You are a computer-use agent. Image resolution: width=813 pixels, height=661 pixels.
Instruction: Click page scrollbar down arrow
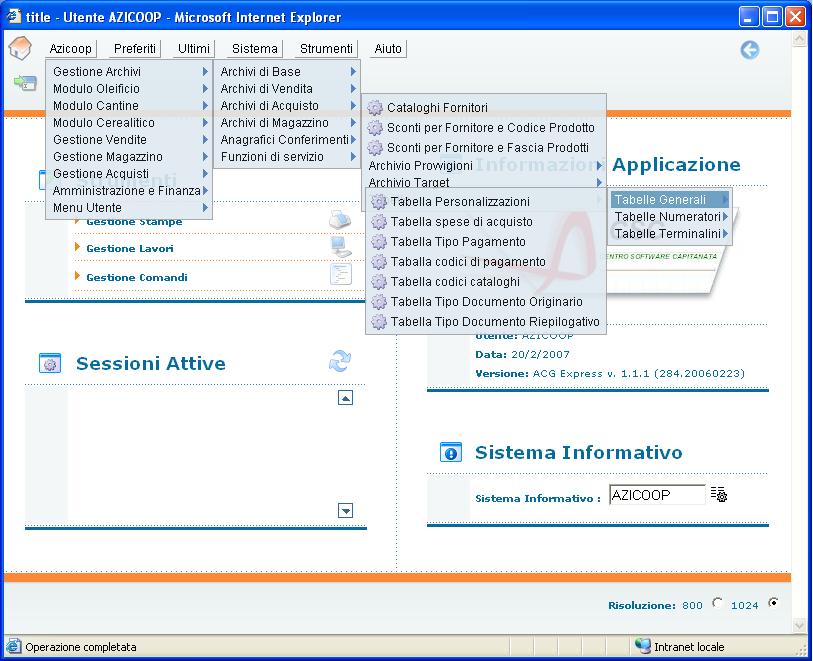(x=799, y=626)
